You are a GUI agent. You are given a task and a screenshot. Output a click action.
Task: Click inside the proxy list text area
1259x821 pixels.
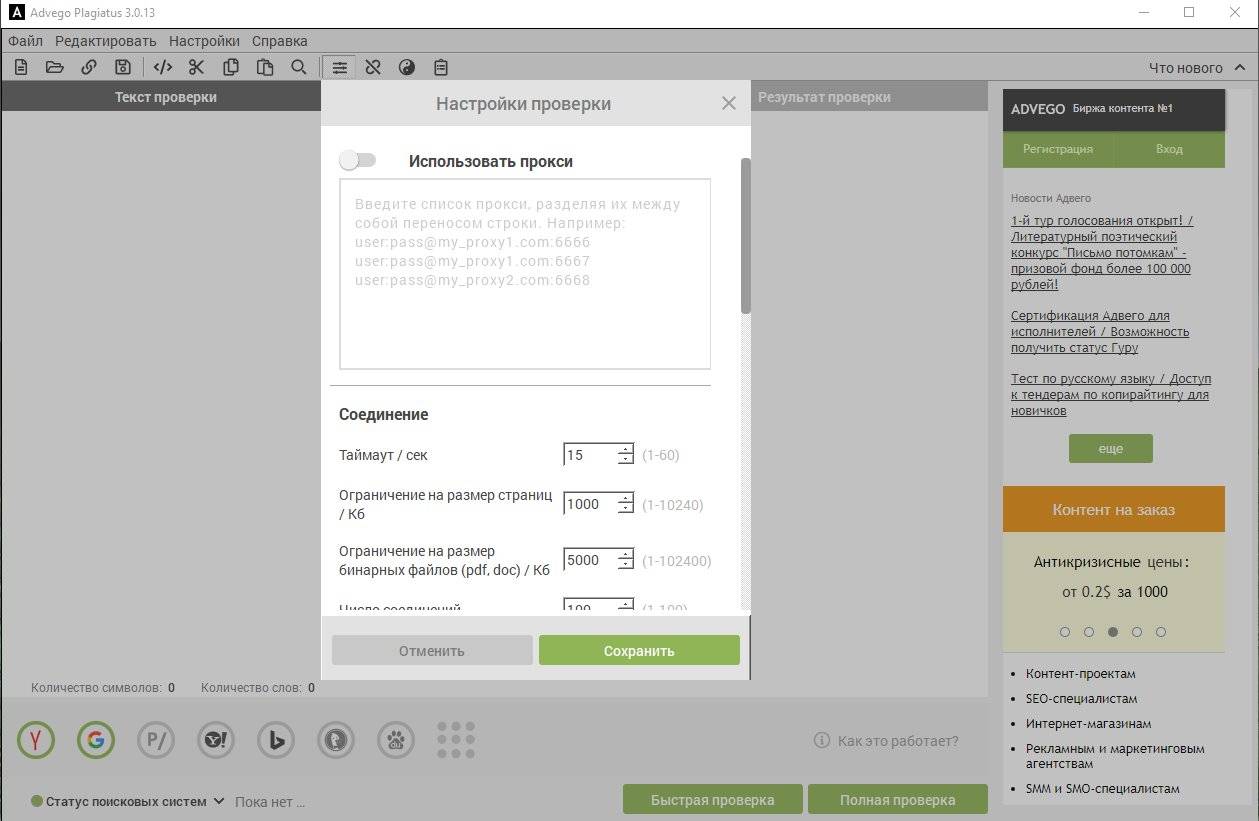tap(525, 274)
